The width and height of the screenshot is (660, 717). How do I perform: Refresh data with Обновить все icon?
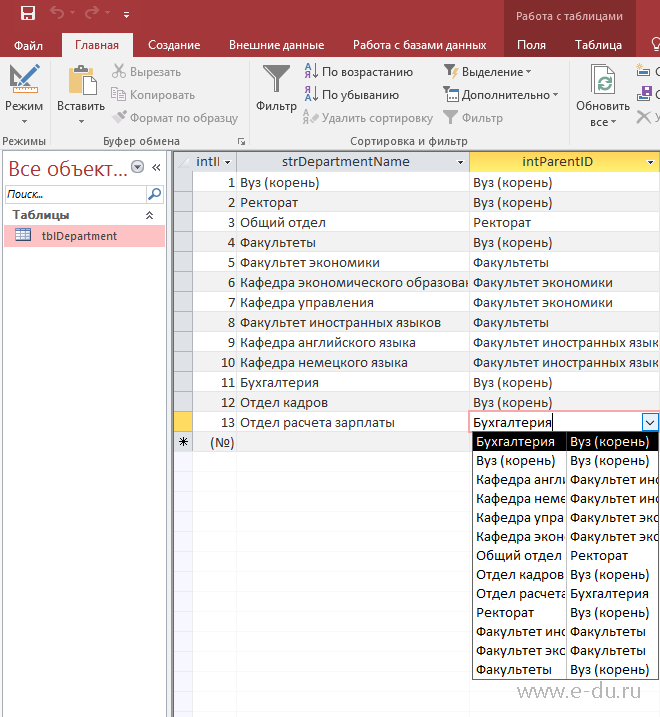pyautogui.click(x=603, y=80)
